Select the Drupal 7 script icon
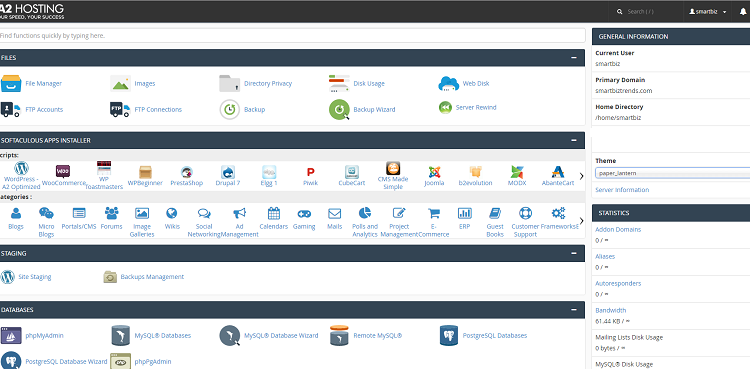 (x=228, y=172)
